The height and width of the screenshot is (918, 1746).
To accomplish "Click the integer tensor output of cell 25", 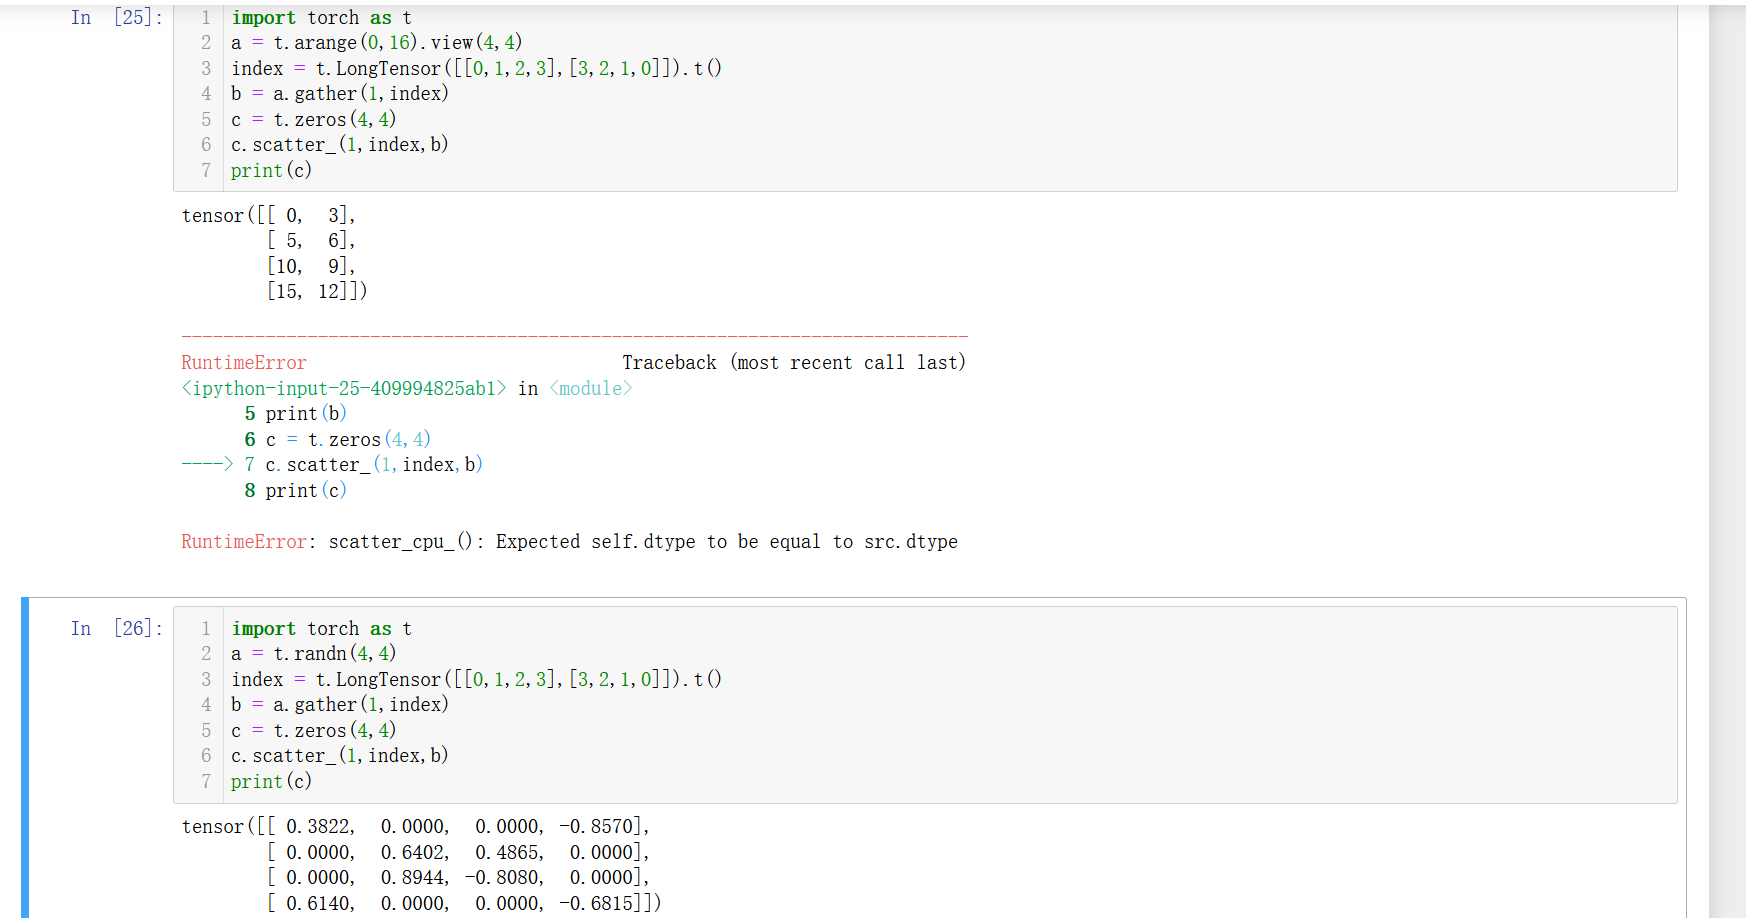I will pyautogui.click(x=274, y=254).
